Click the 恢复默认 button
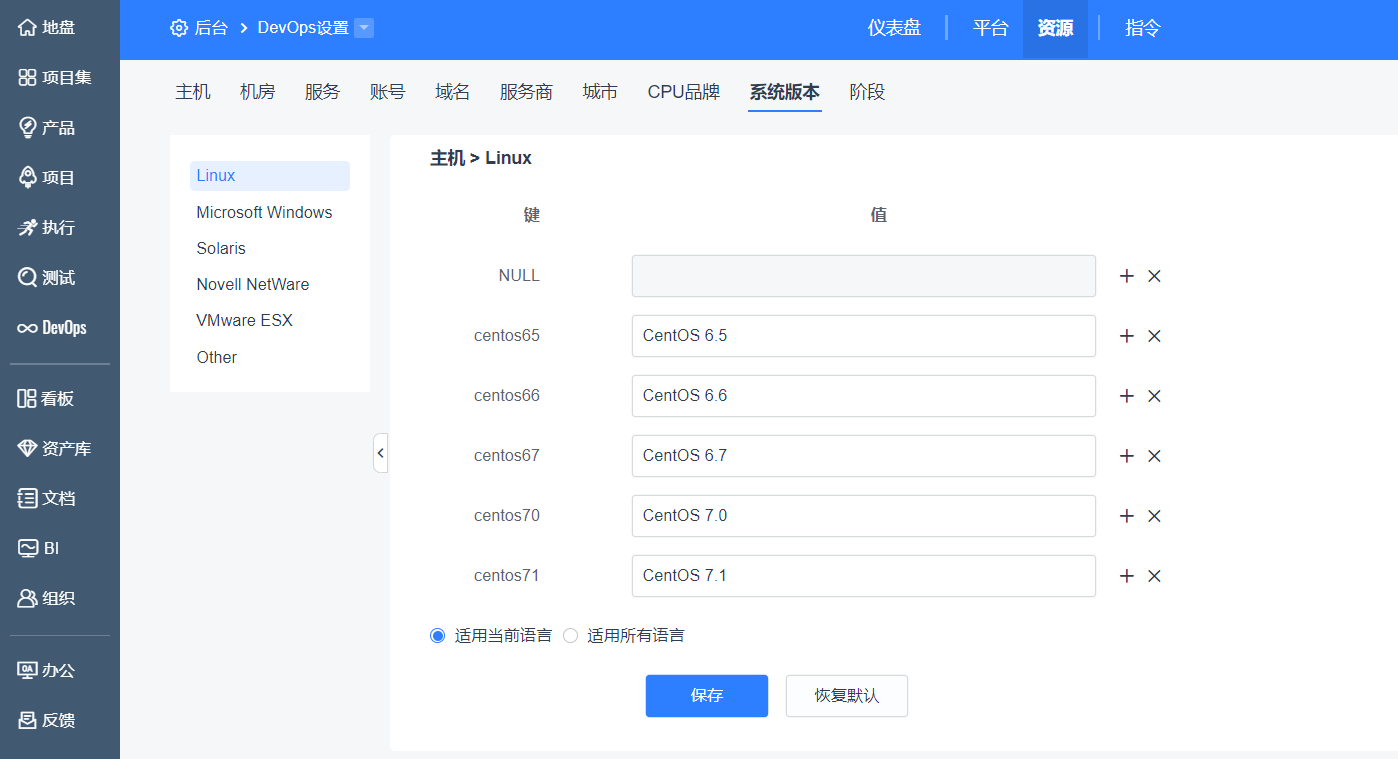 [846, 696]
